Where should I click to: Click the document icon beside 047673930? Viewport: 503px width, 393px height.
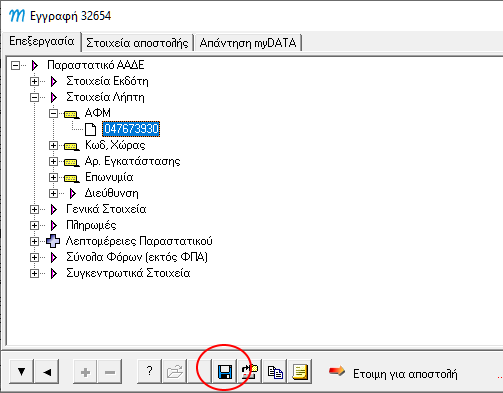pos(90,129)
